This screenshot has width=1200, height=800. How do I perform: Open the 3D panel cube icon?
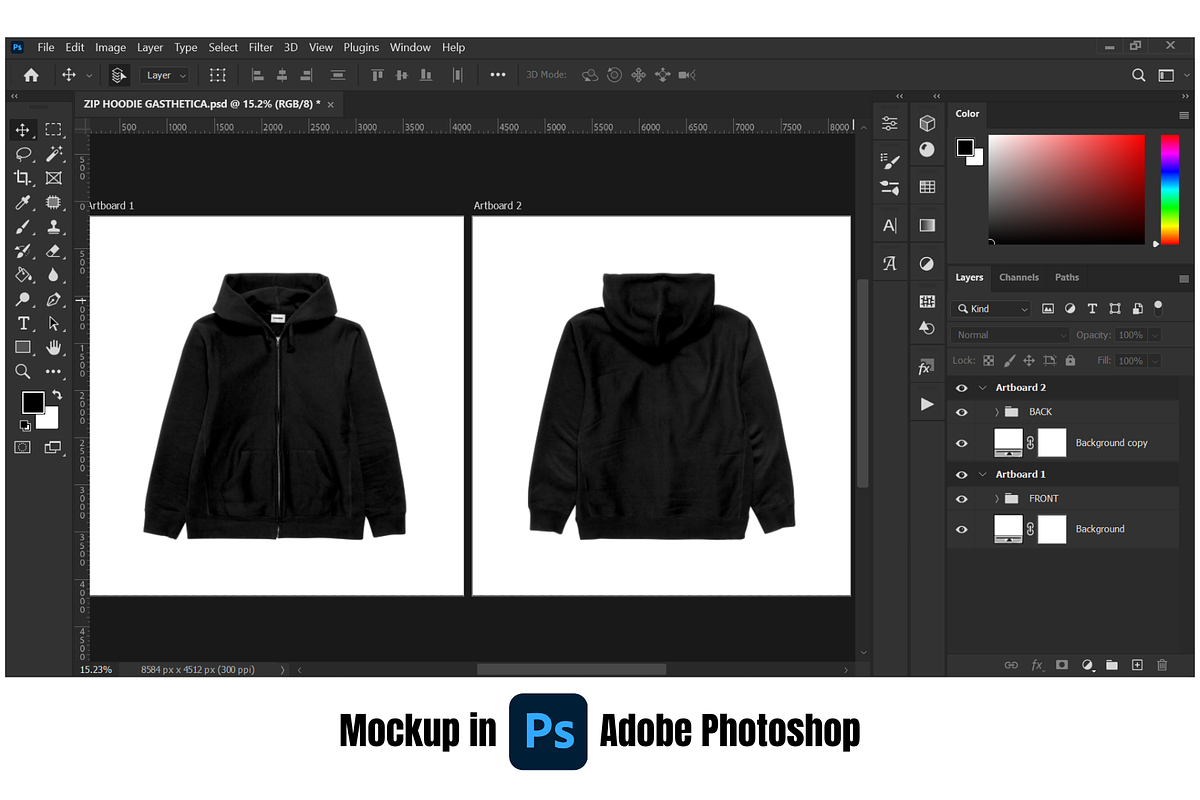927,122
